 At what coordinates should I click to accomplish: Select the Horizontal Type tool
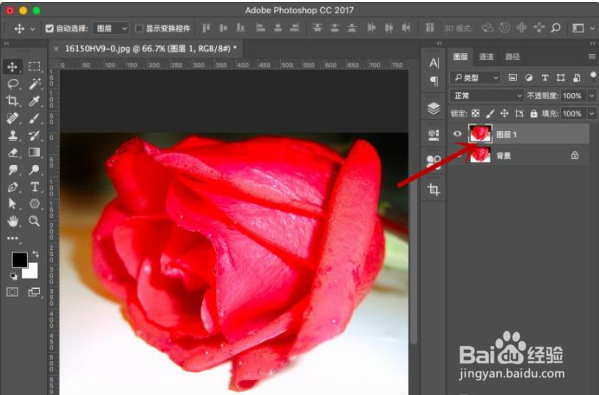click(x=35, y=187)
